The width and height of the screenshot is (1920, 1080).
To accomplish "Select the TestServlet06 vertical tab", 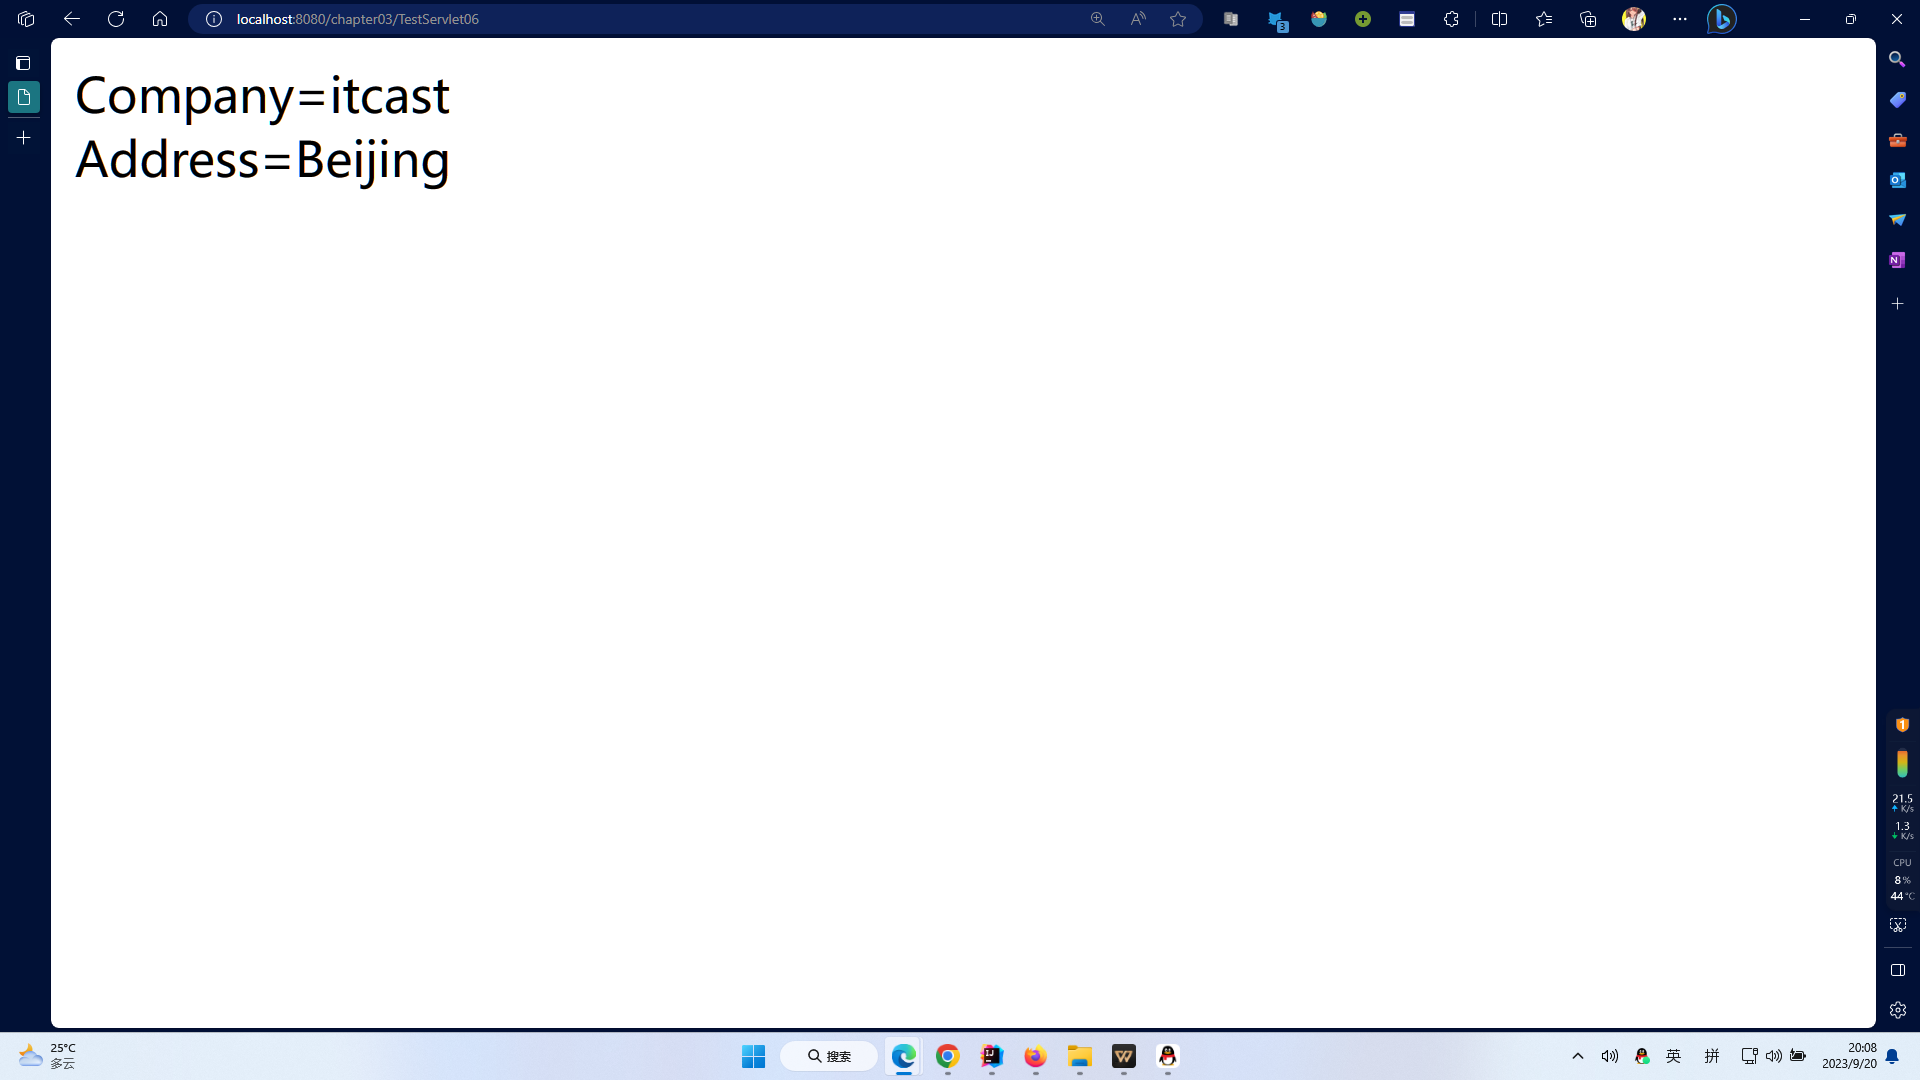I will pyautogui.click(x=24, y=97).
